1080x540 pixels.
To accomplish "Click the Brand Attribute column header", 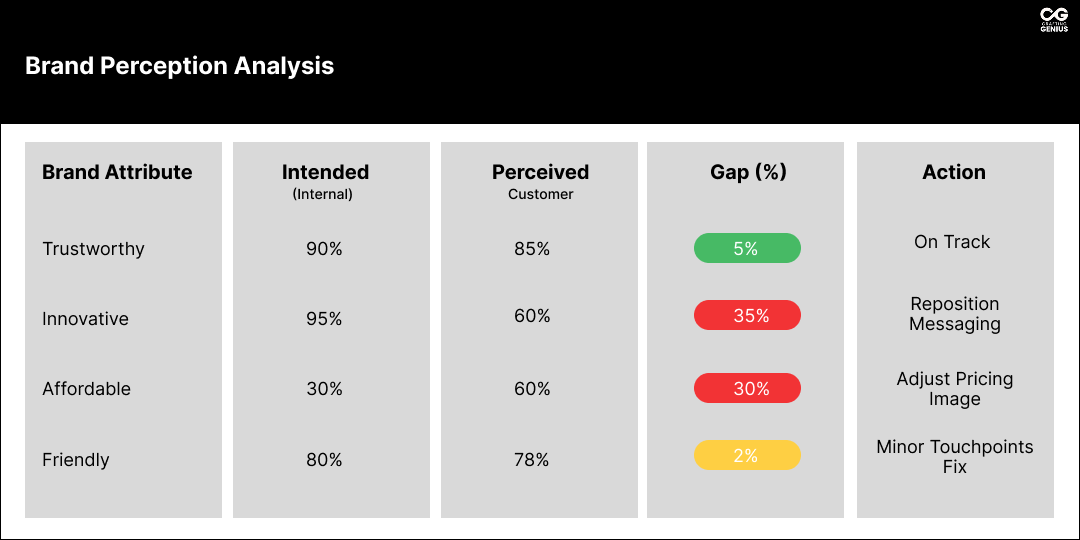I will click(117, 172).
